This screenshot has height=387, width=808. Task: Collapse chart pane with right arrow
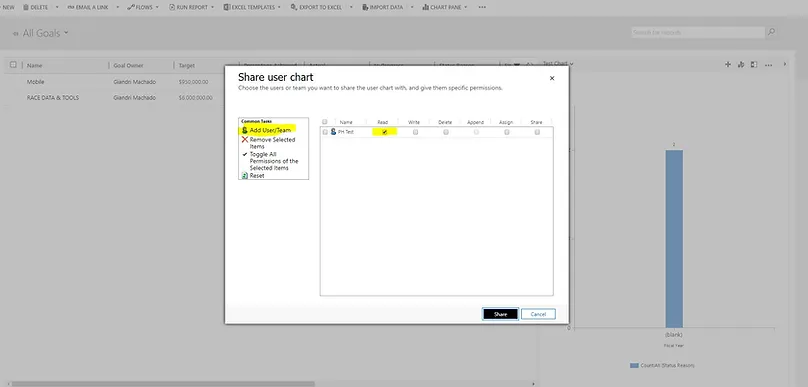[785, 64]
